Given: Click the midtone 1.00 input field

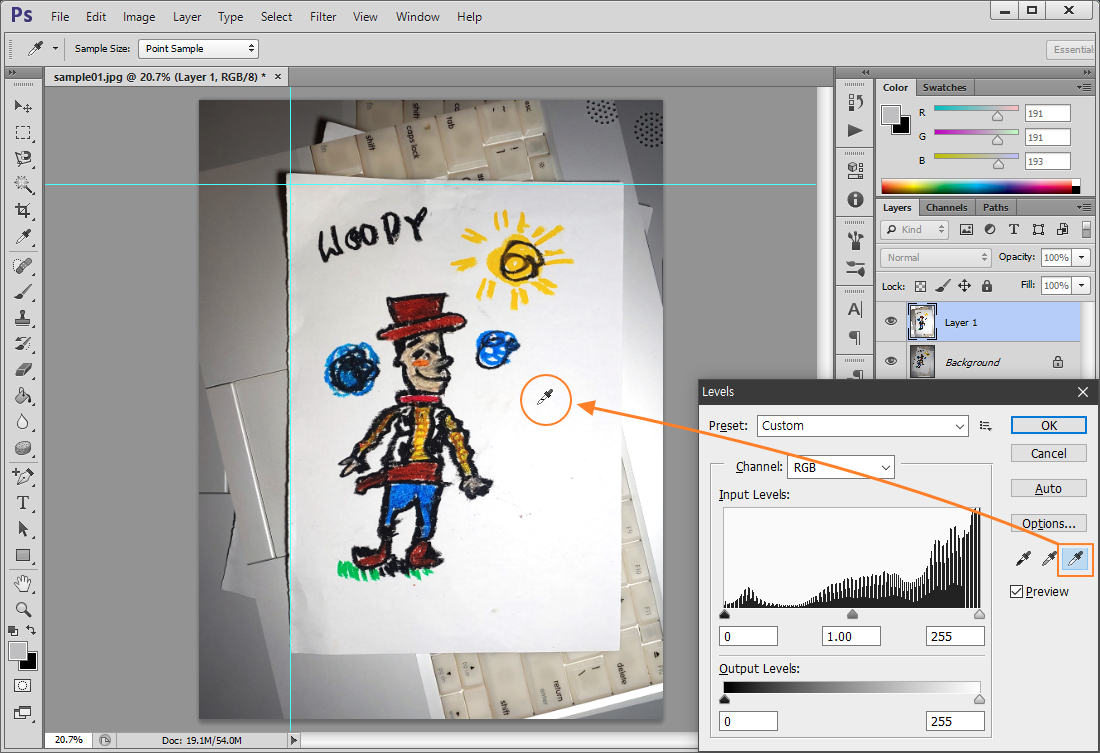Looking at the screenshot, I should point(851,637).
